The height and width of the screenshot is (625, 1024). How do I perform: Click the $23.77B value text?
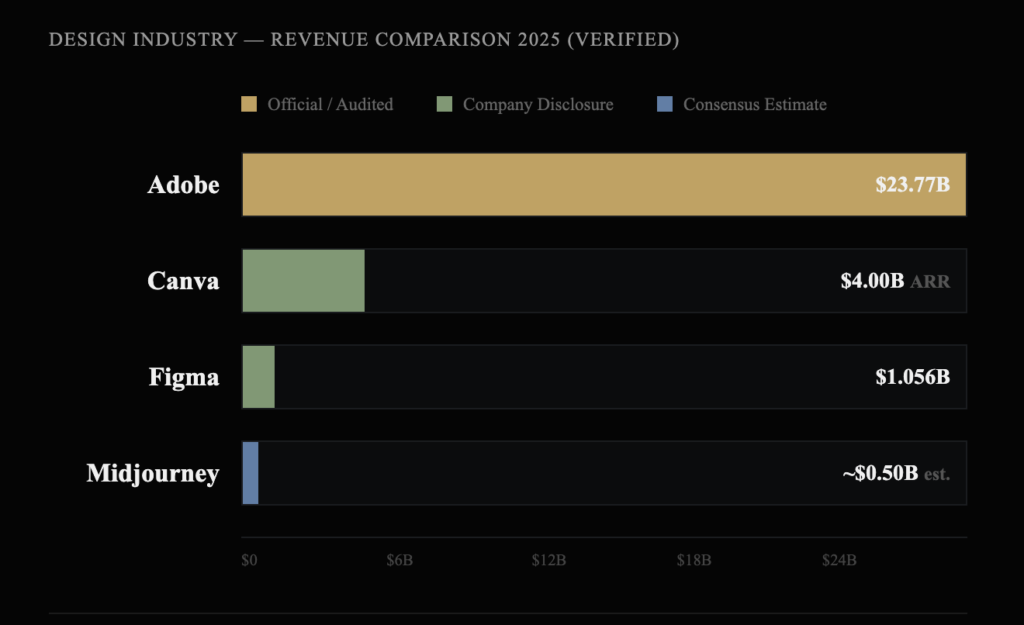pos(912,185)
